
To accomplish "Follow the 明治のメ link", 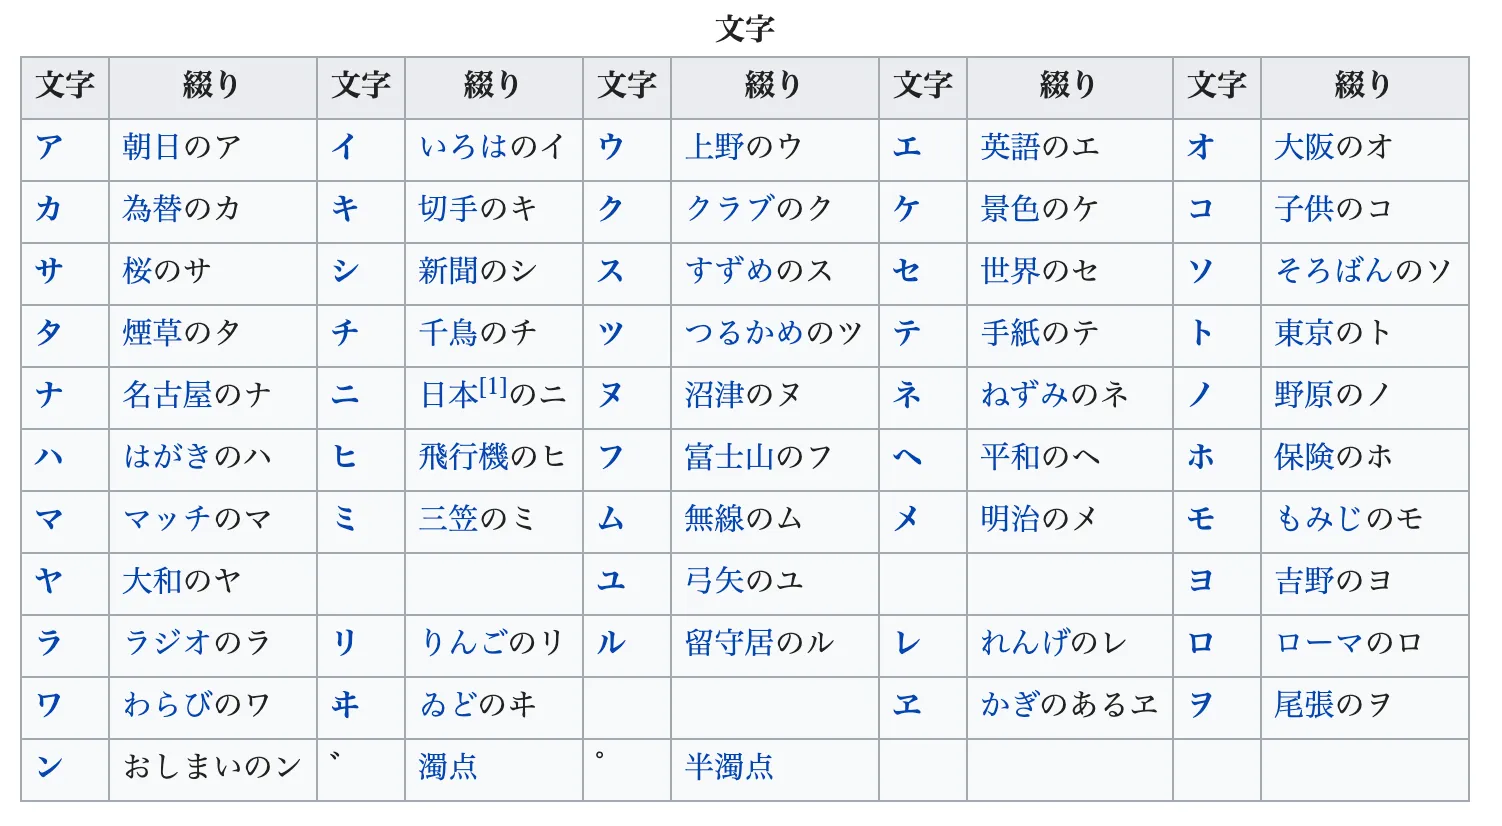I will point(1039,520).
